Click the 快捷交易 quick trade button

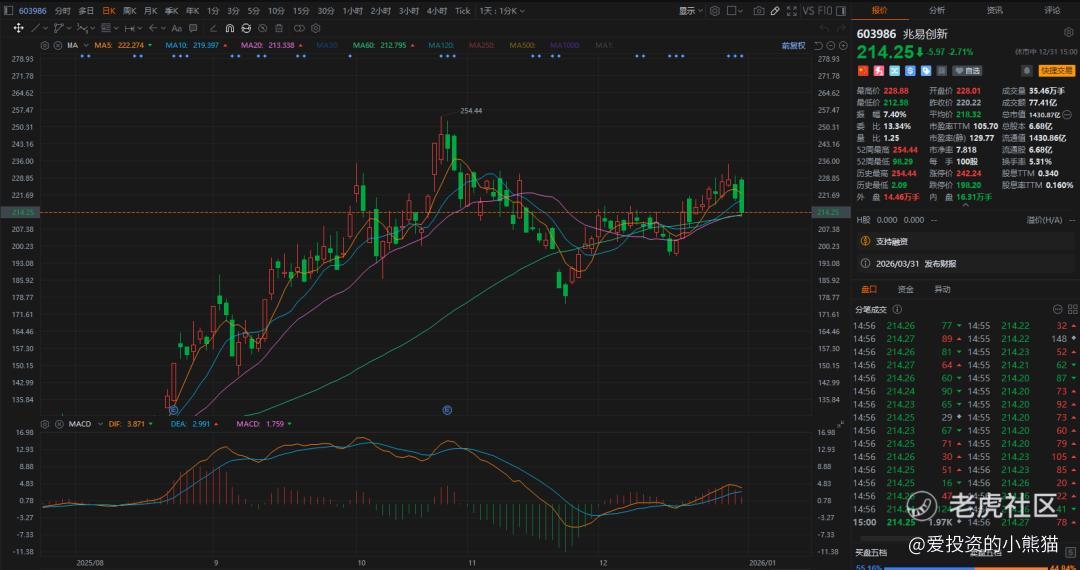[1057, 71]
